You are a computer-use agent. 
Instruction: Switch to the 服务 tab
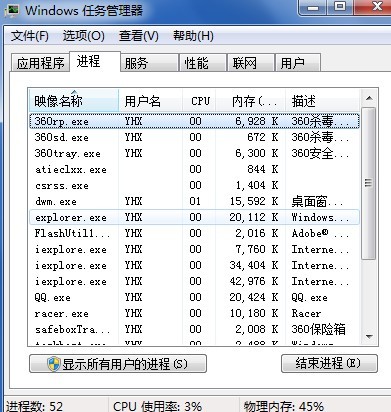tap(149, 63)
